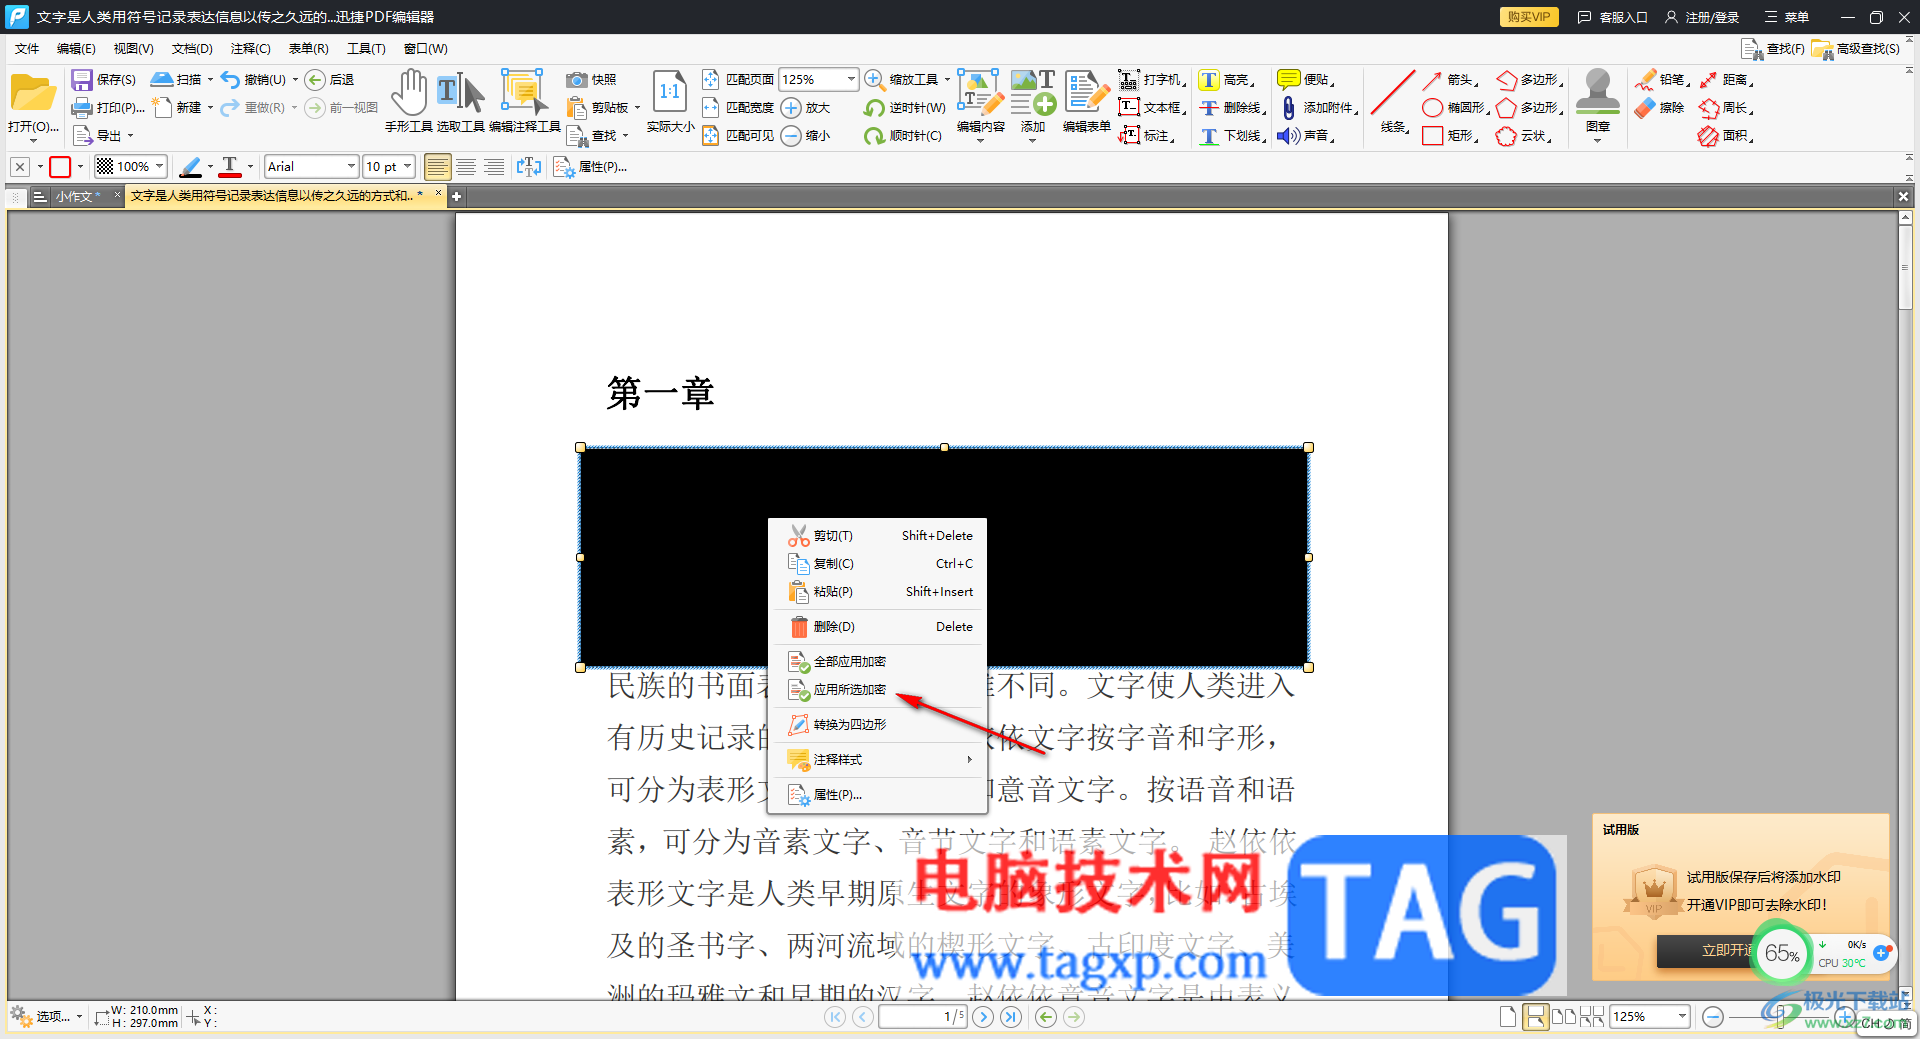Save the document with the floppy disk icon
The image size is (1920, 1039).
click(x=81, y=80)
